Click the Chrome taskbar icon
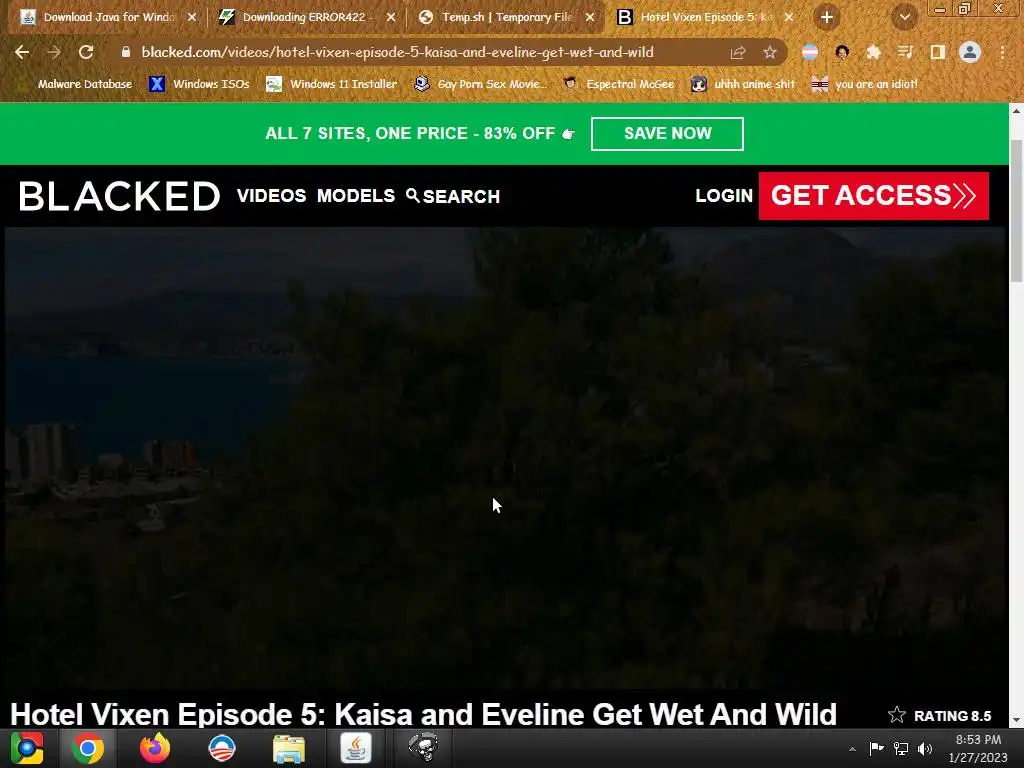Viewport: 1024px width, 768px height. [88, 748]
